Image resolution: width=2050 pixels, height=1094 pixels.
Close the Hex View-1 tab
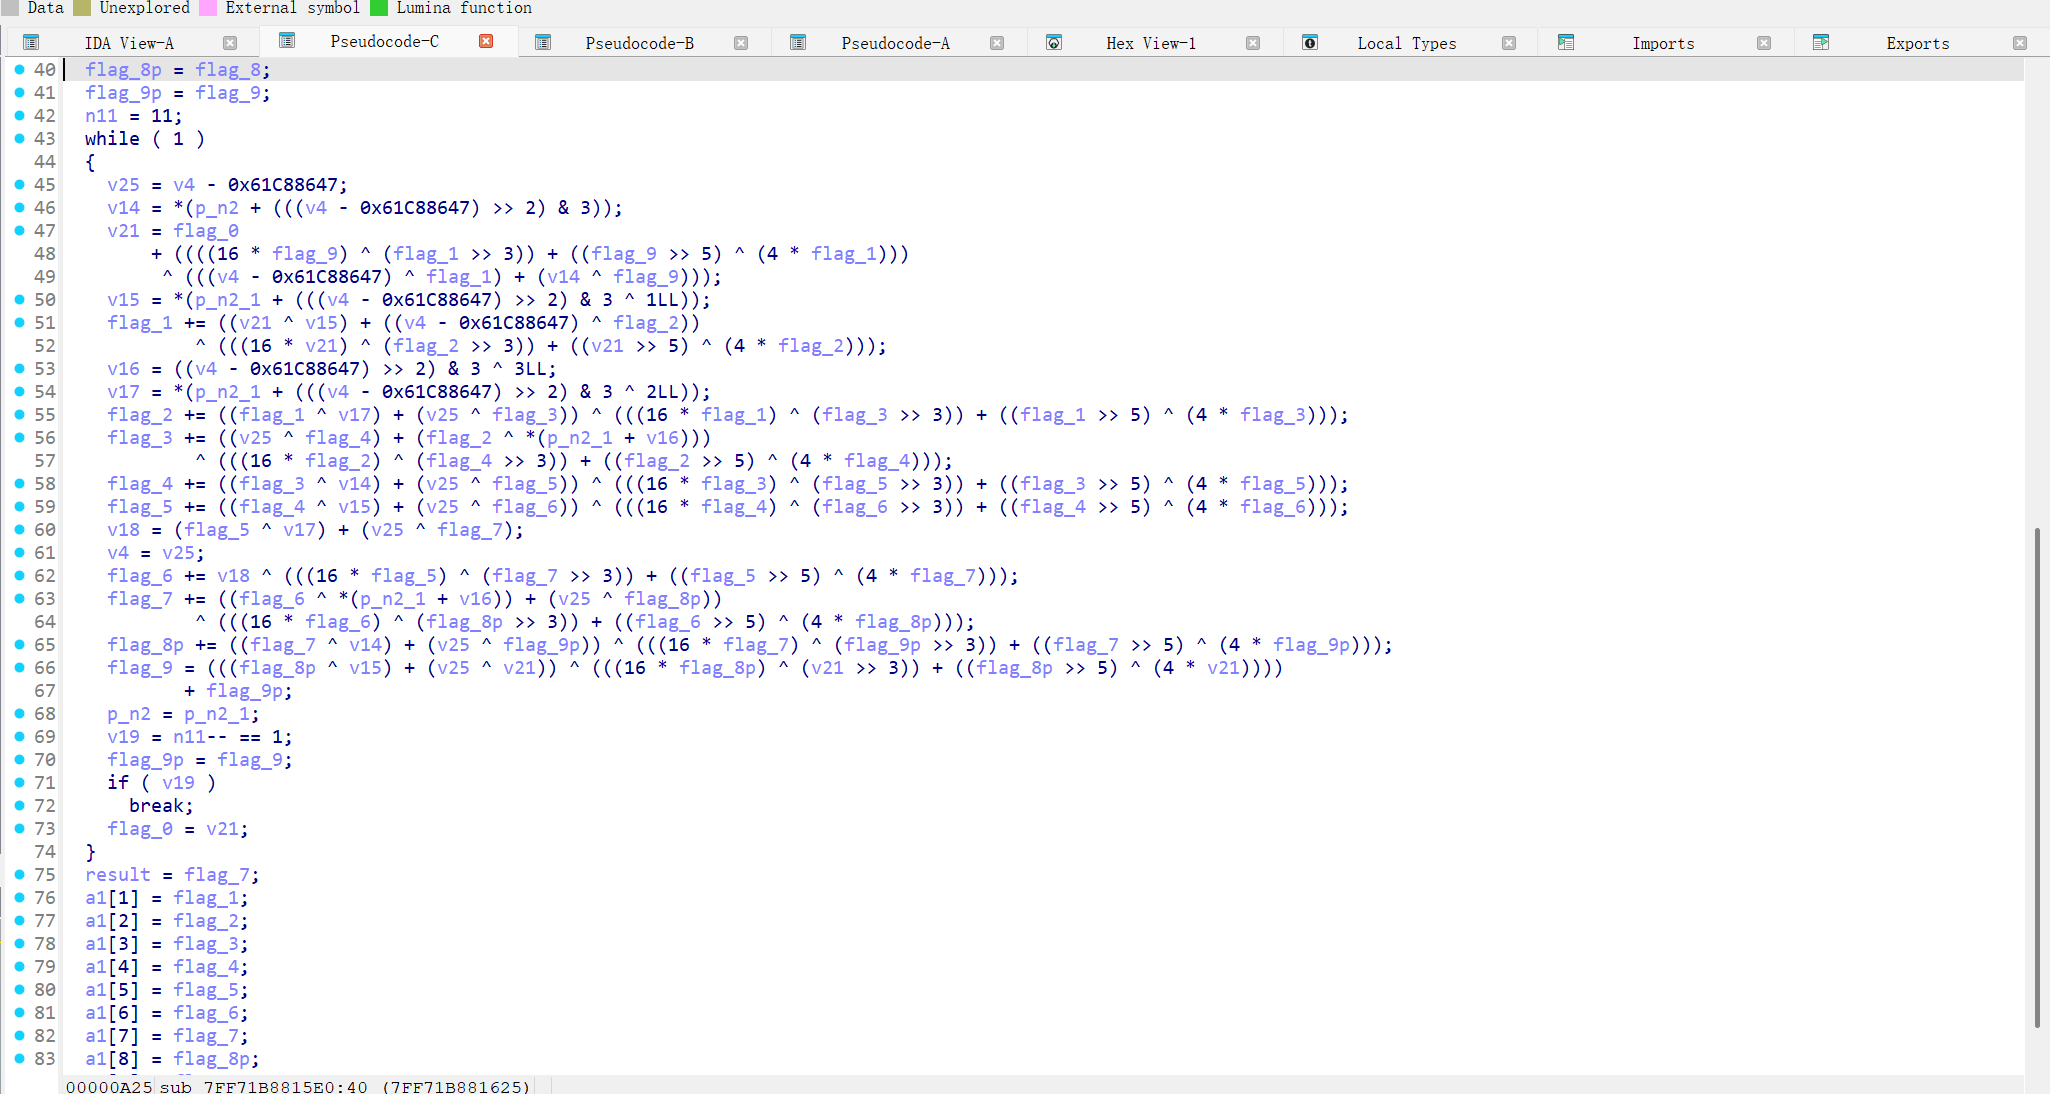click(x=1253, y=43)
